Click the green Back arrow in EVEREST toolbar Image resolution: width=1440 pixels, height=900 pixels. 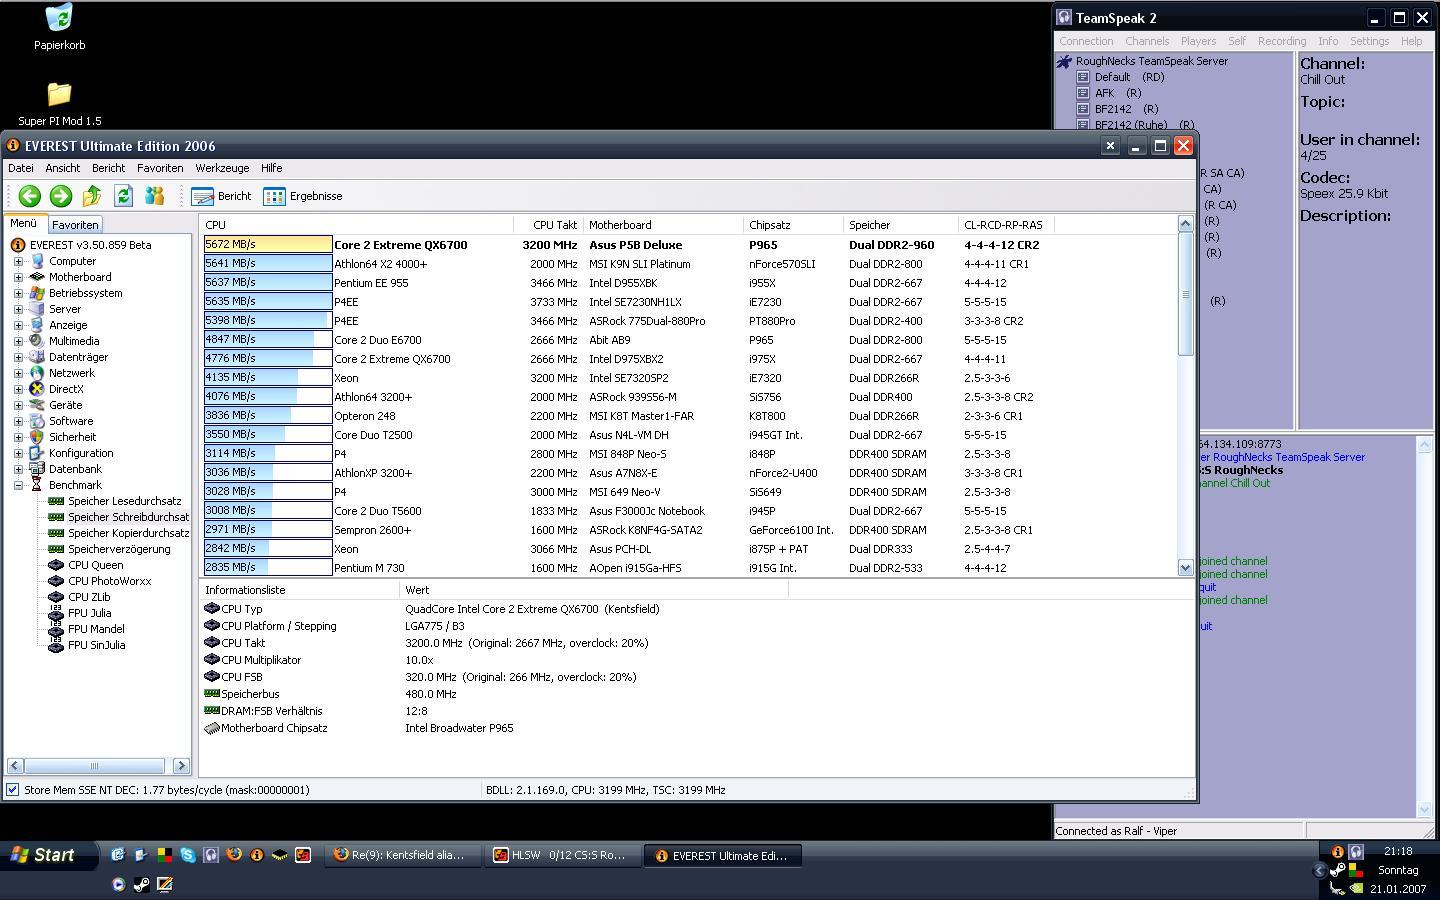pyautogui.click(x=29, y=196)
